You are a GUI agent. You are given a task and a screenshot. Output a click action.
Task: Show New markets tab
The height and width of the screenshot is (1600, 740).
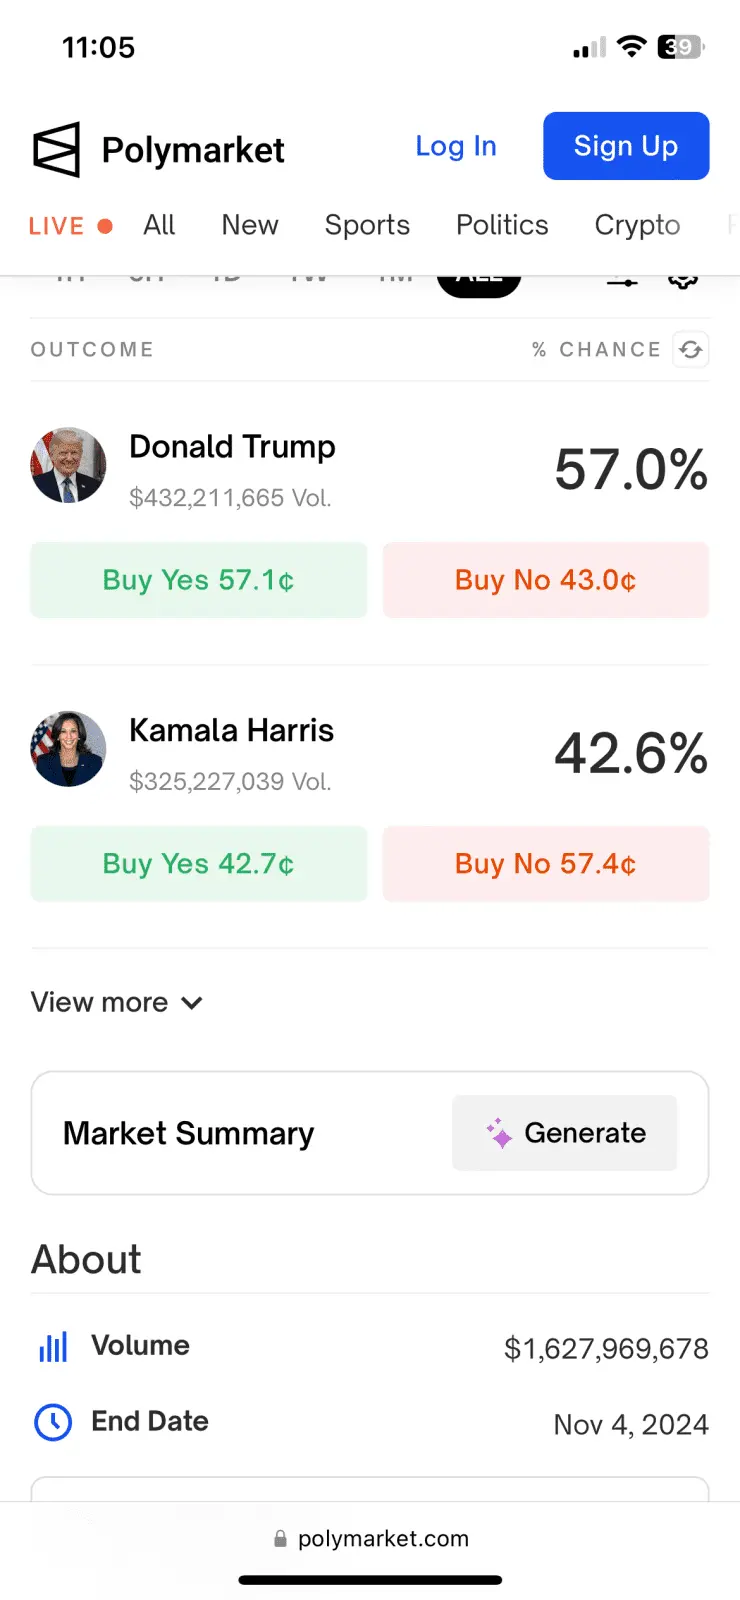(x=250, y=225)
